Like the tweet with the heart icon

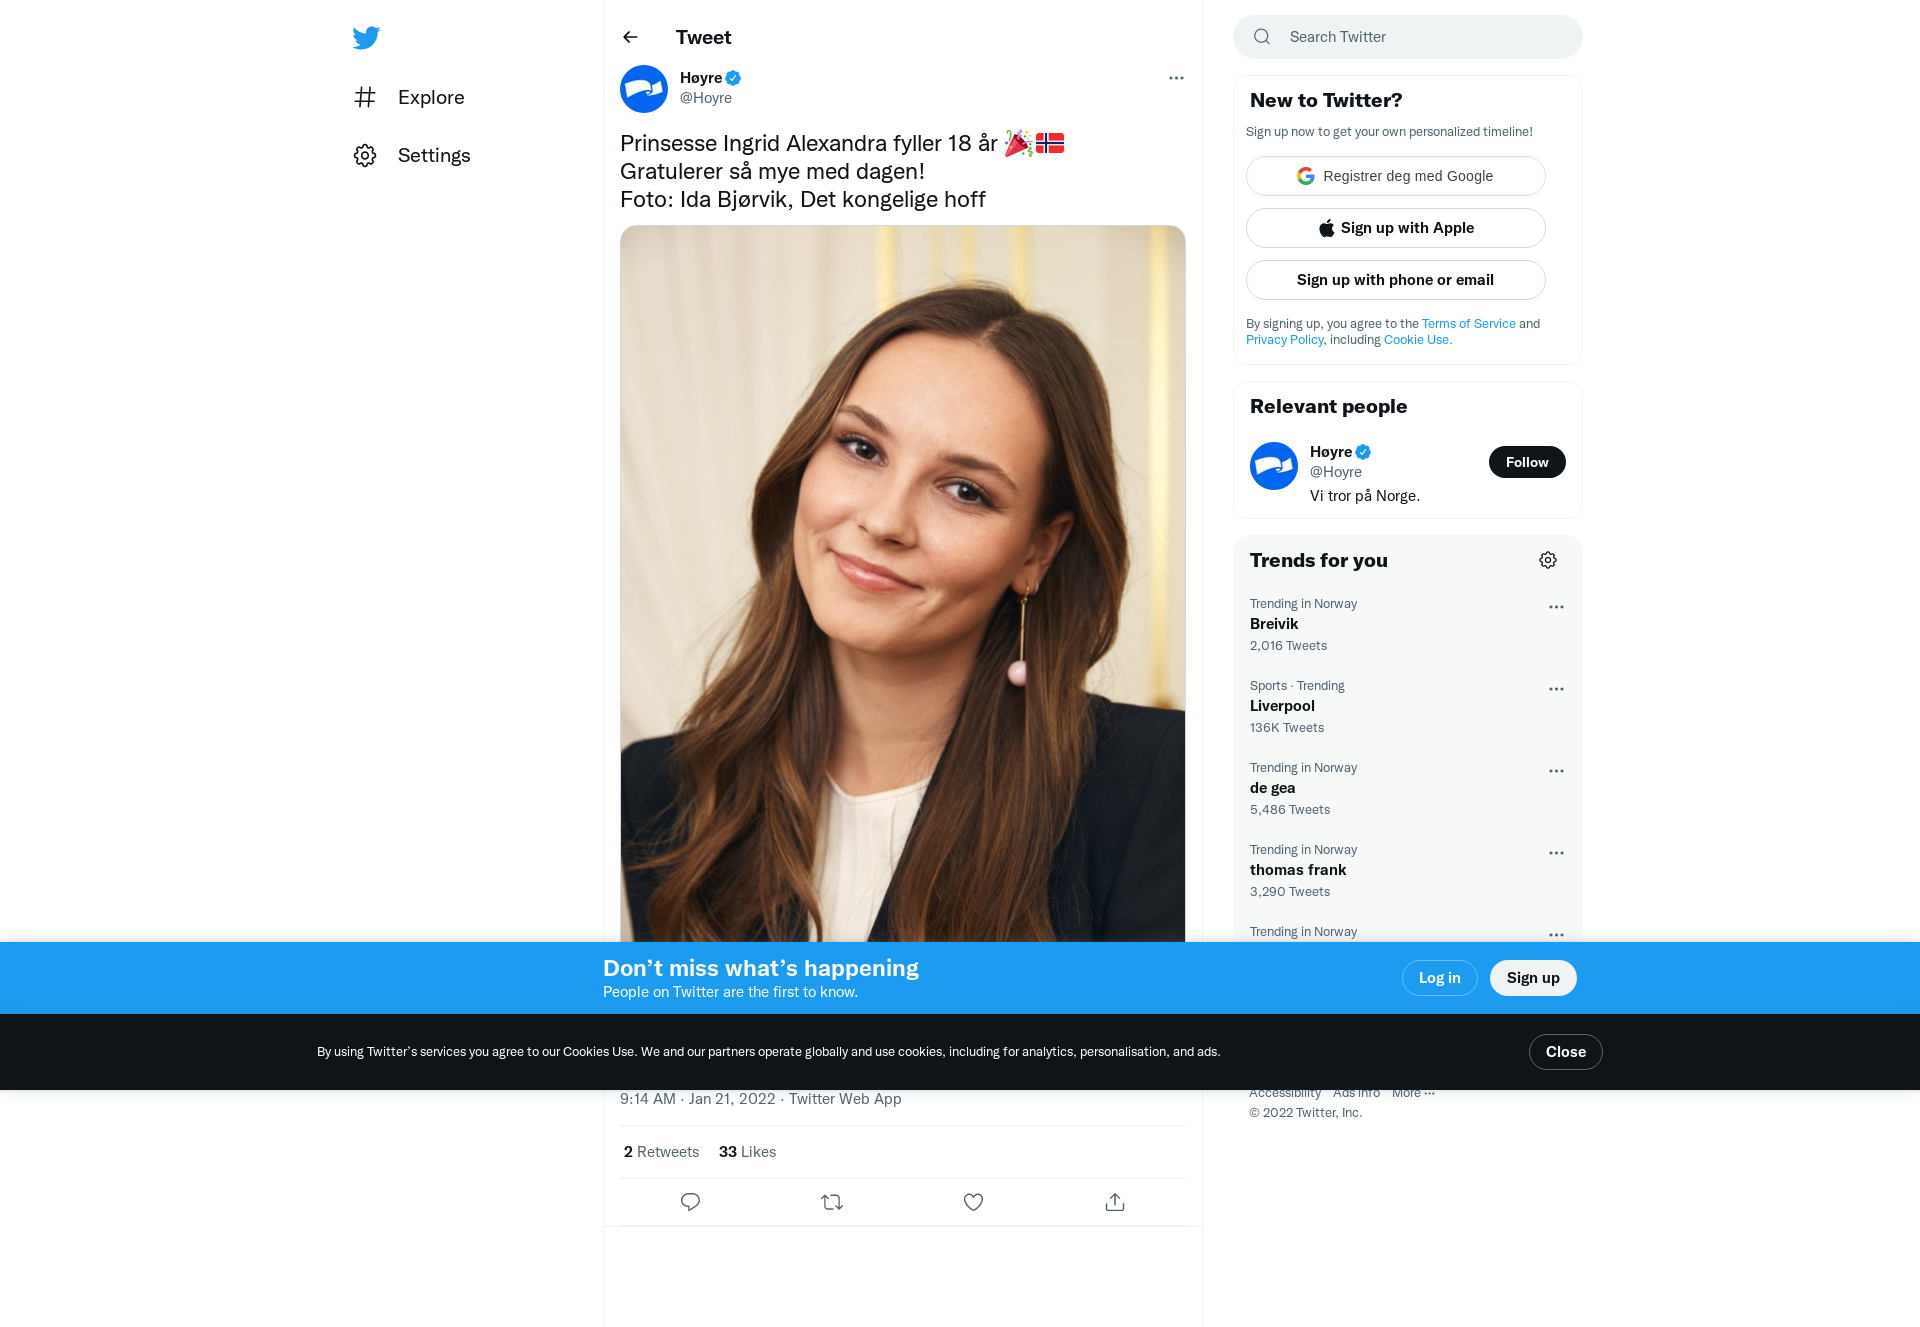coord(973,1202)
